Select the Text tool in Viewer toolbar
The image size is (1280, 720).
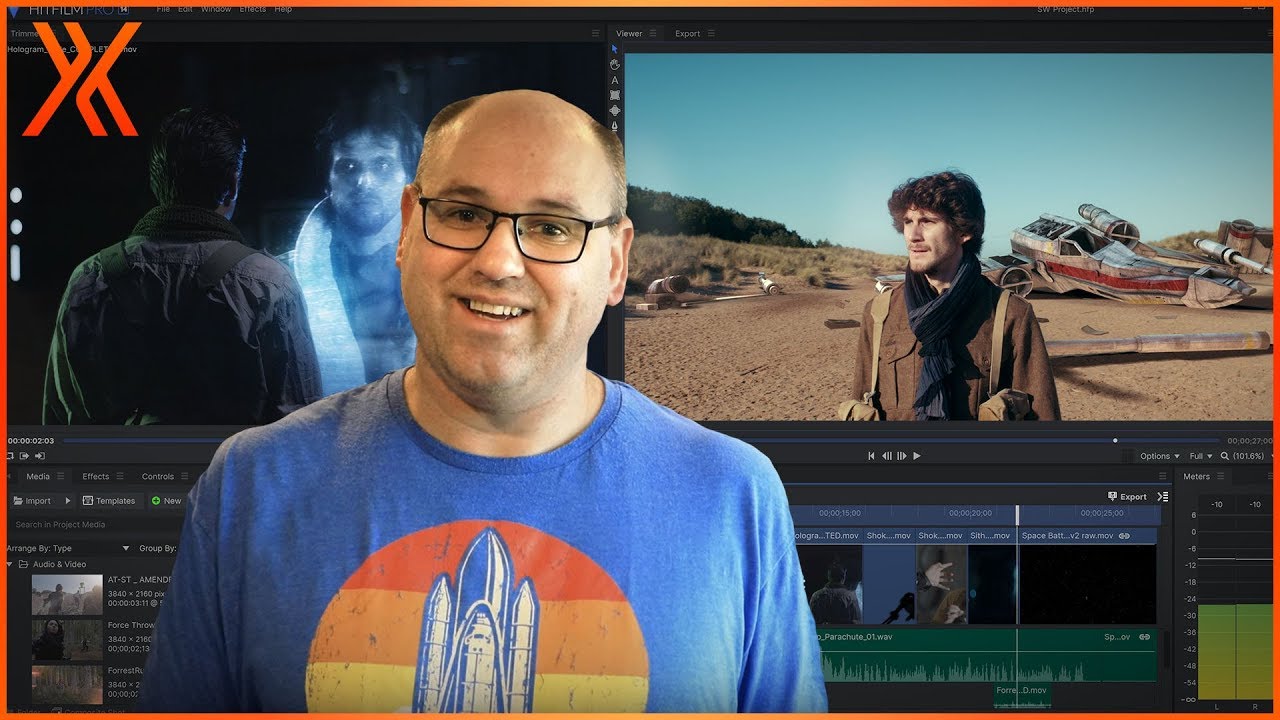click(x=614, y=80)
